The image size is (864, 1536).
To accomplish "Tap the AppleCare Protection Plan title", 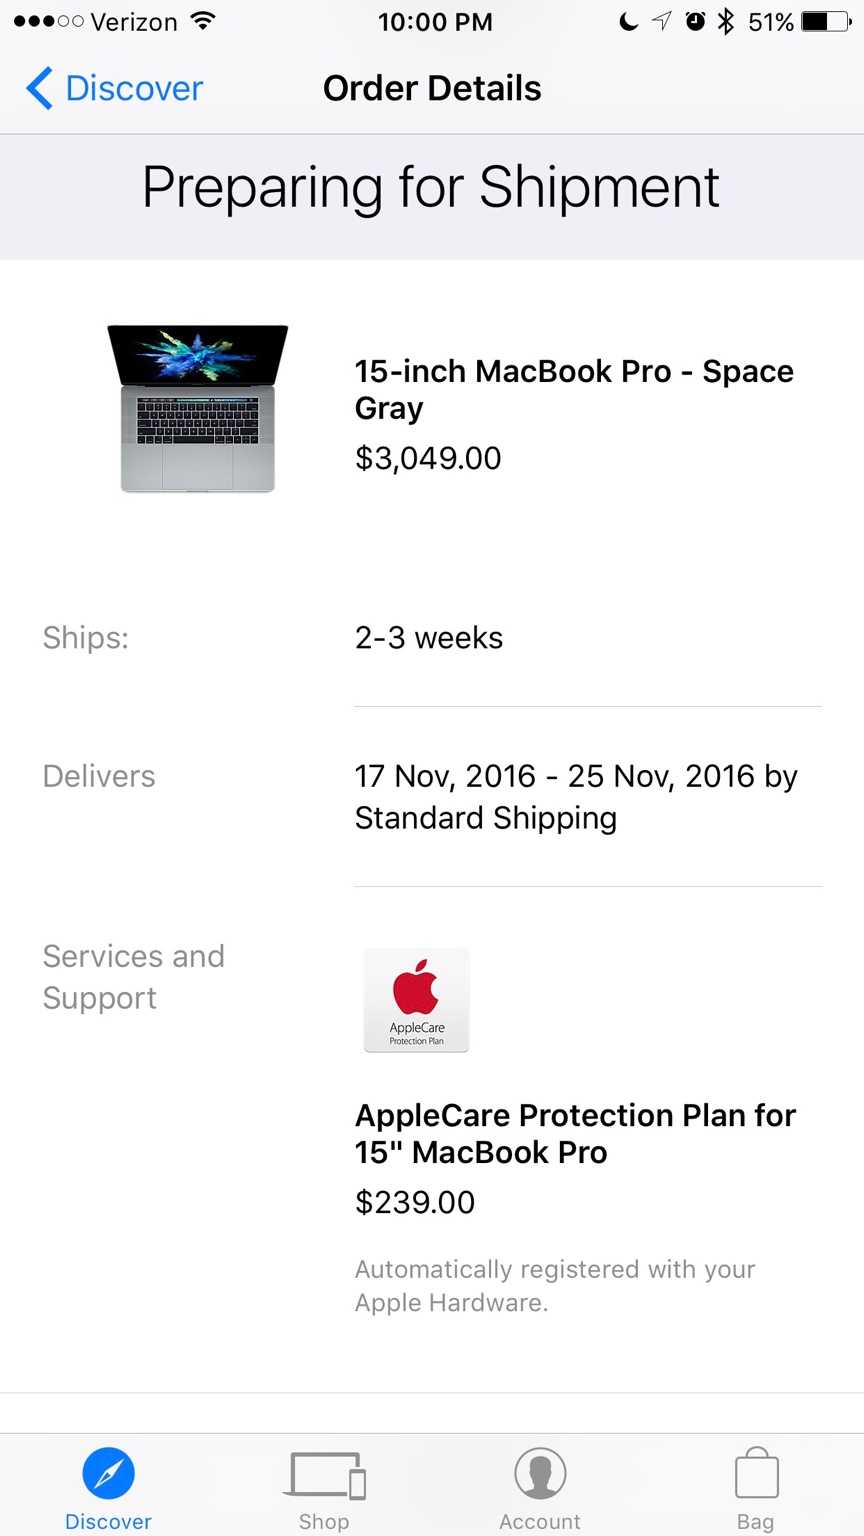I will click(x=575, y=1133).
